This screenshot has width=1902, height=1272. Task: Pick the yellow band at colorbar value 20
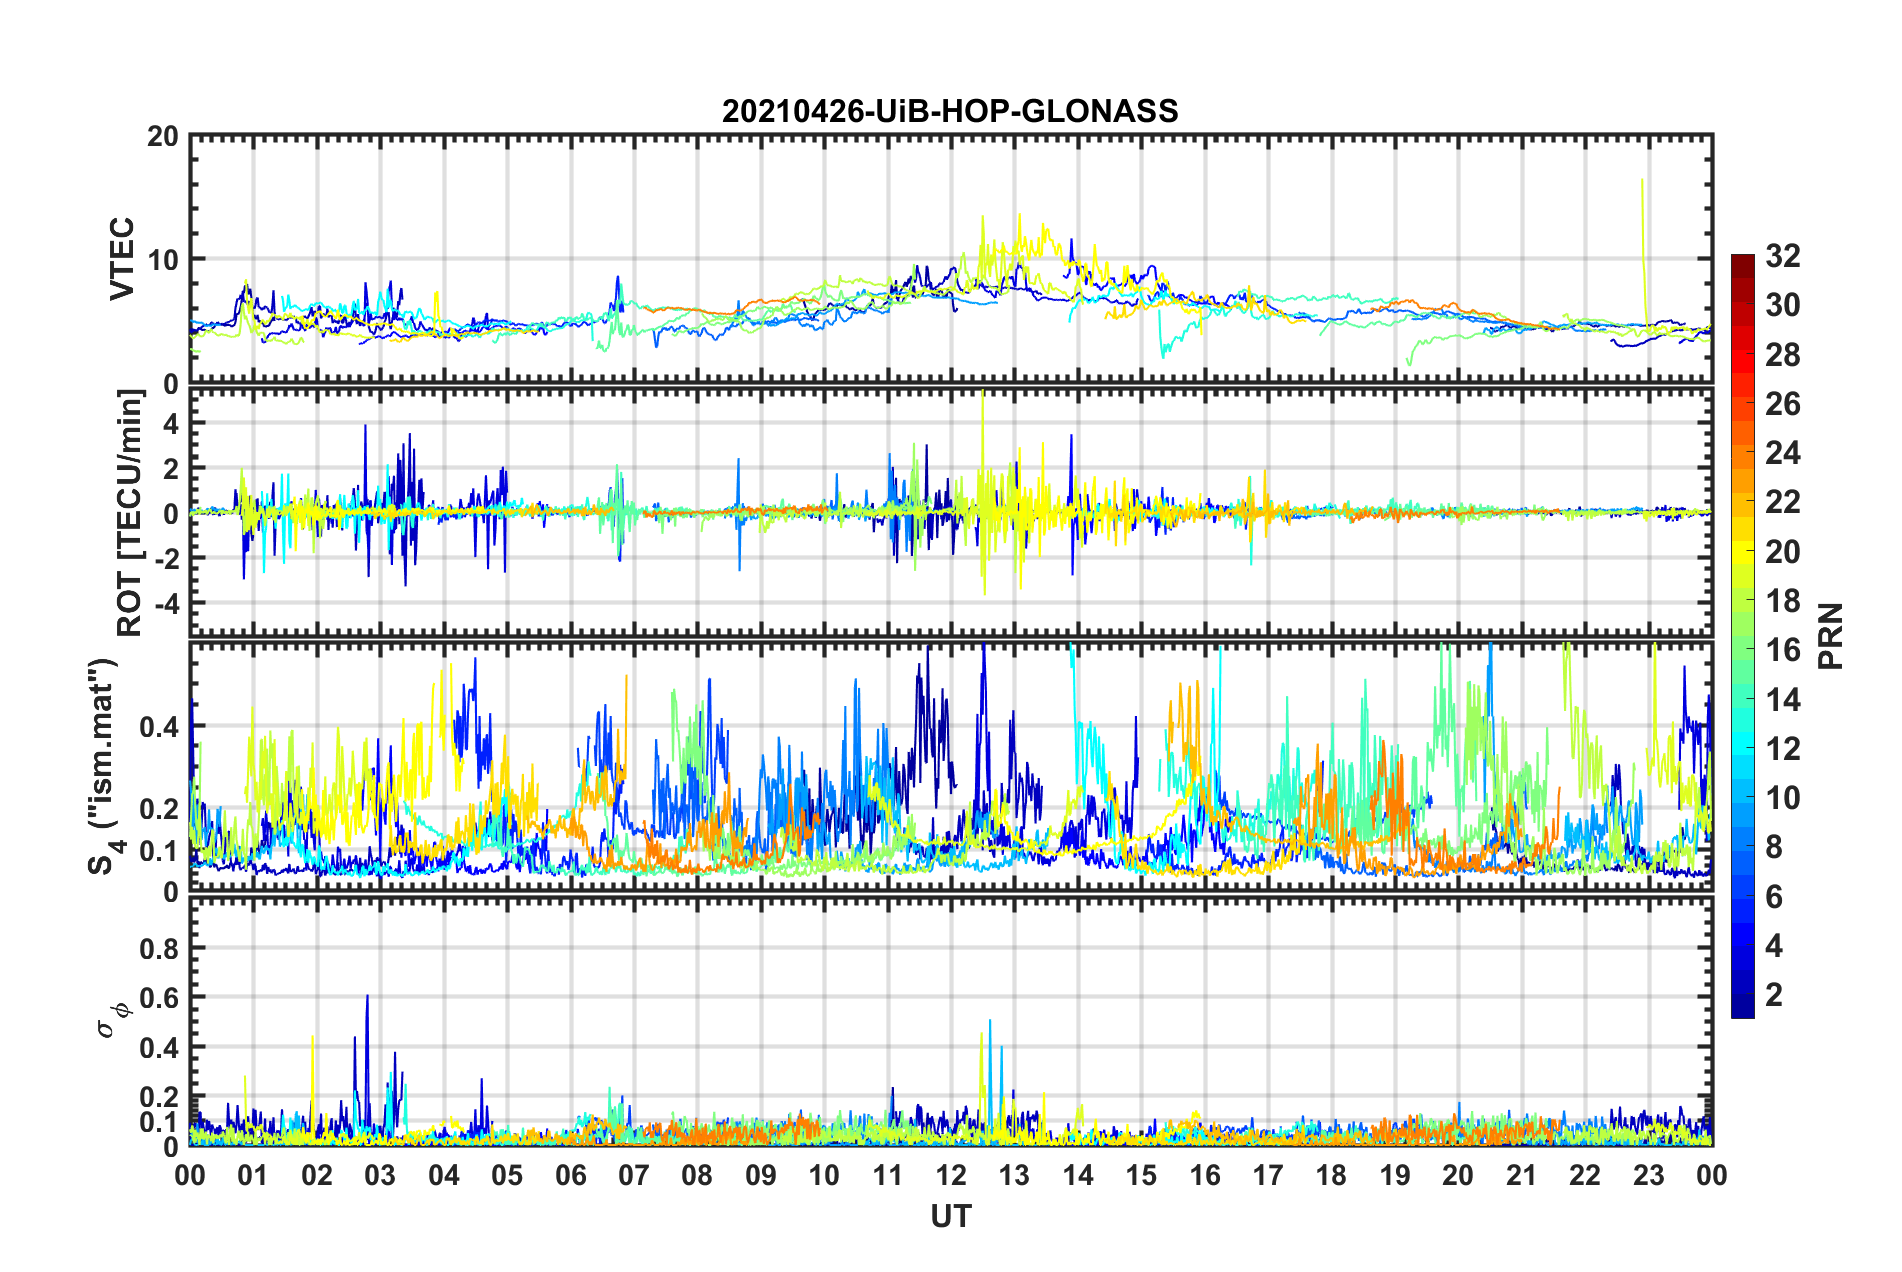coord(1742,552)
